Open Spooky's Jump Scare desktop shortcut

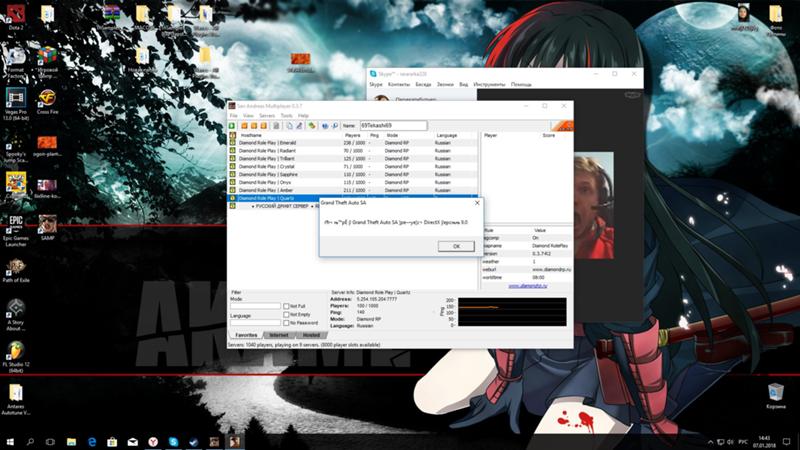click(x=16, y=149)
